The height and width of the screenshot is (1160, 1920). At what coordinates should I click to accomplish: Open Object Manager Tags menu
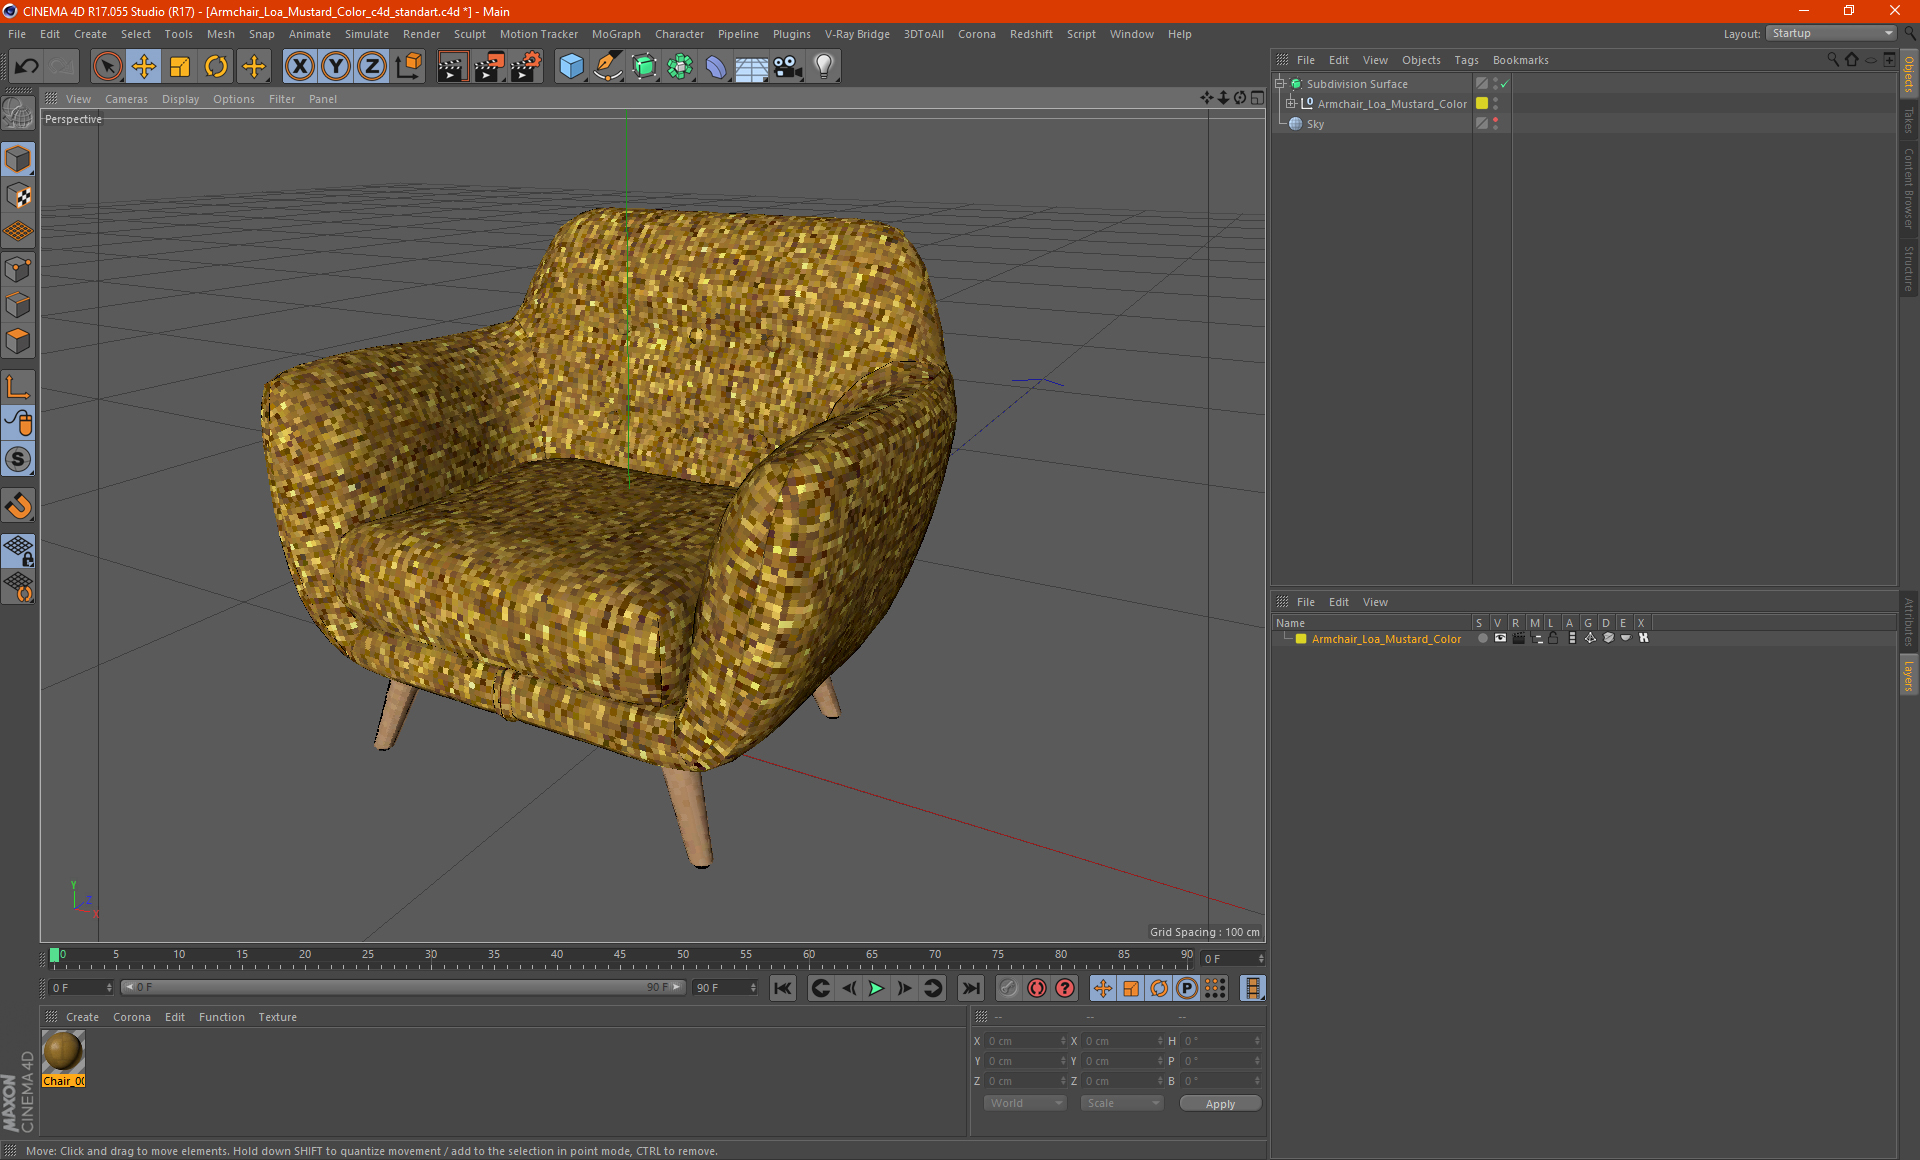[1466, 60]
